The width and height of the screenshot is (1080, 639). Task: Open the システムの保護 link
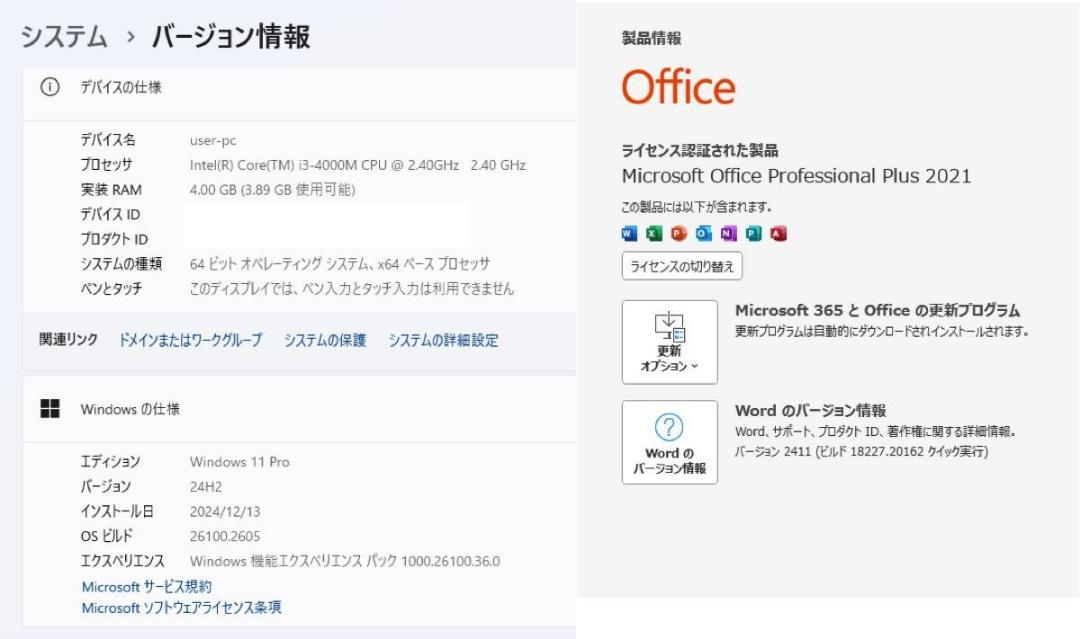point(325,339)
